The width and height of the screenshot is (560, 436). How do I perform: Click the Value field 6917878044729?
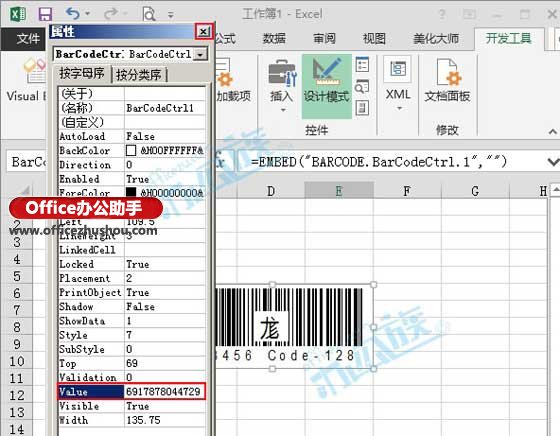(x=164, y=391)
